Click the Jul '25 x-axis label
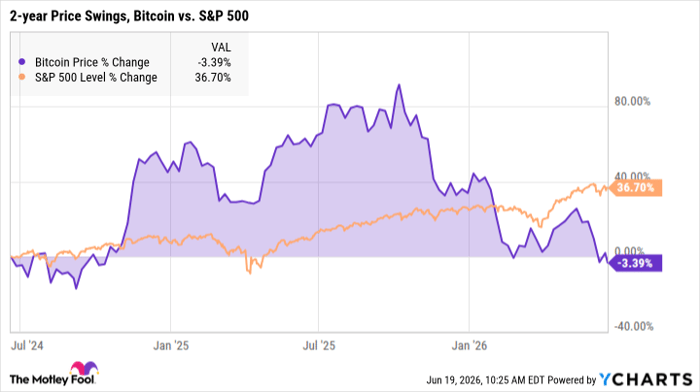 click(x=319, y=346)
